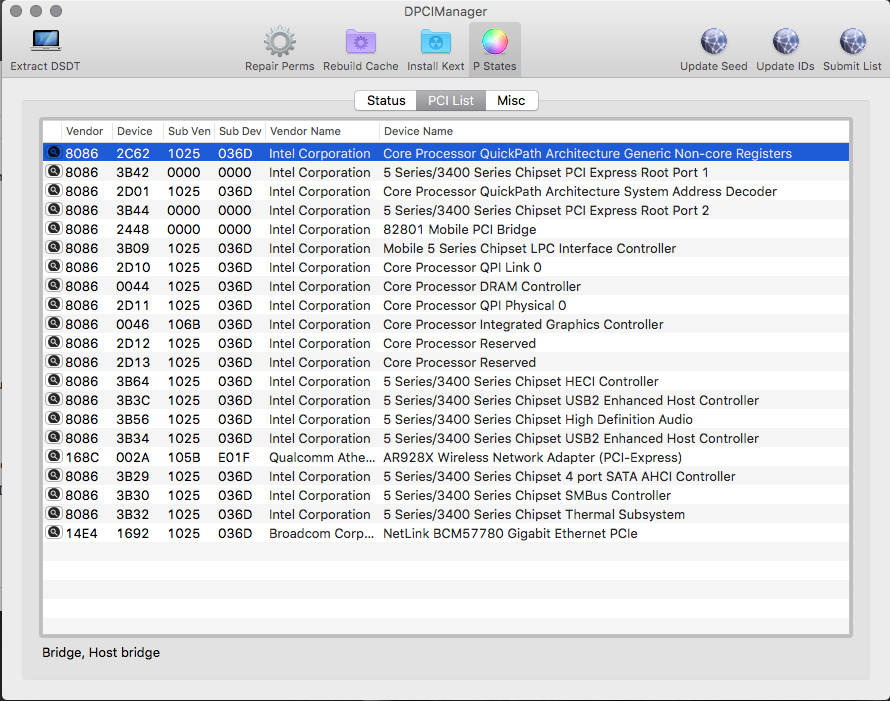Screen dimensions: 890x701
Task: Click lookup icon for Qualcomm 002A row
Action: point(53,456)
